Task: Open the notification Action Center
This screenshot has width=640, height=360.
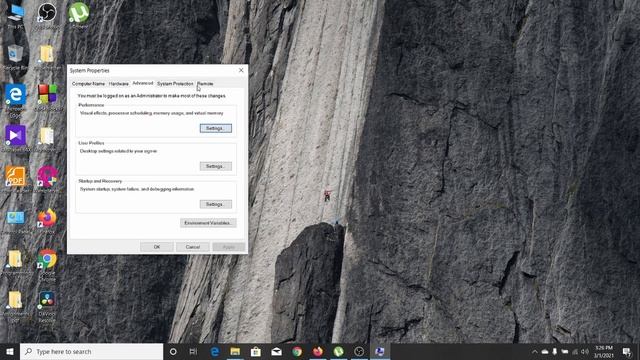Action: click(627, 351)
